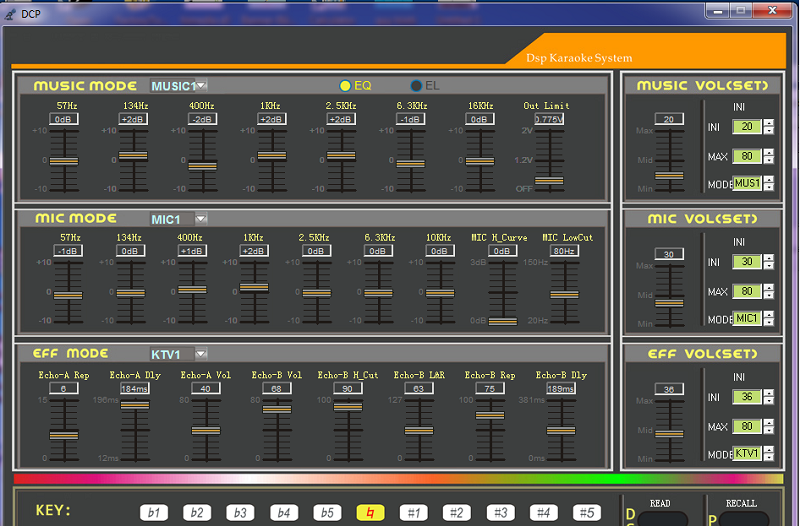The height and width of the screenshot is (526, 800).
Task: Click the RECALL button
Action: (x=743, y=518)
